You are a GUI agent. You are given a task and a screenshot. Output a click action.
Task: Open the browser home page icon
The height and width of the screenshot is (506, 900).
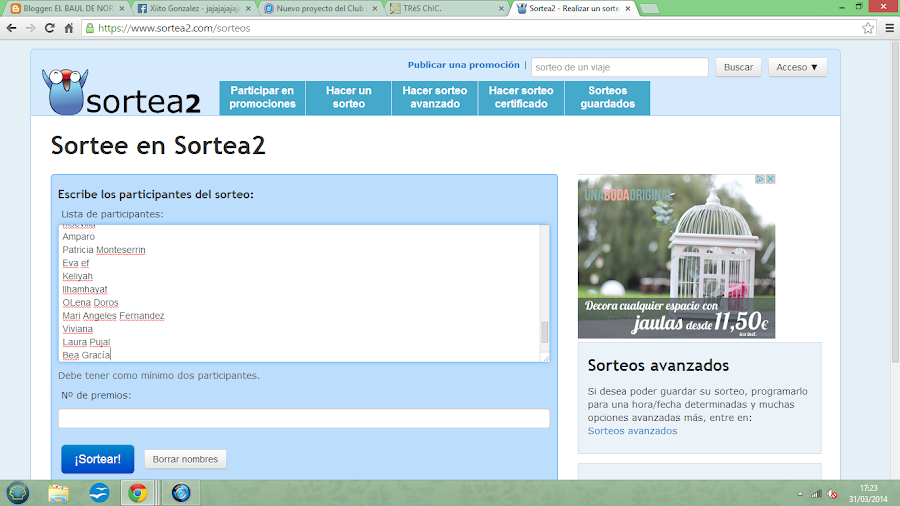(x=69, y=28)
